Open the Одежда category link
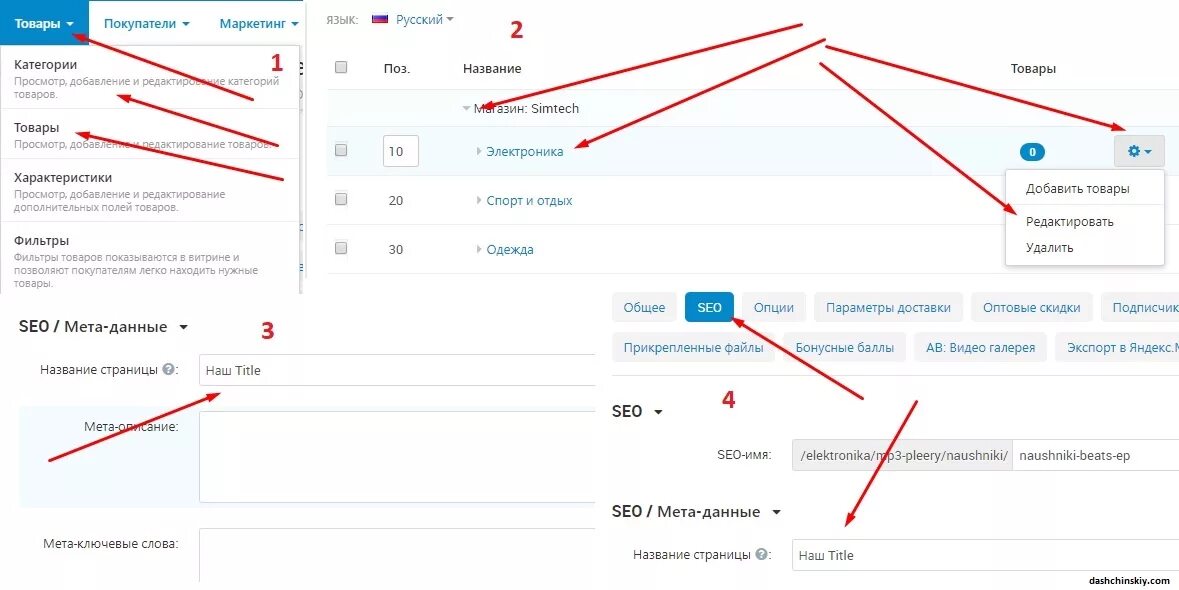This screenshot has width=1179, height=590. [510, 250]
